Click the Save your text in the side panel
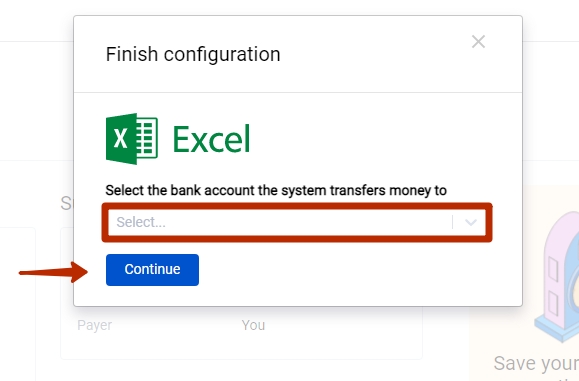579x381 pixels. click(x=536, y=363)
